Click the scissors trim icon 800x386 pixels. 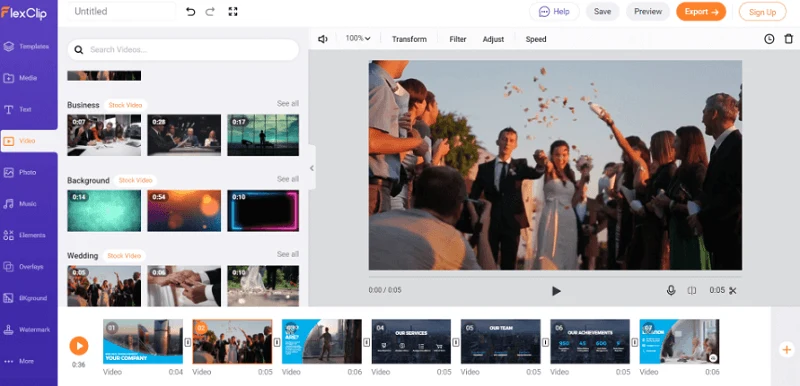click(x=733, y=291)
